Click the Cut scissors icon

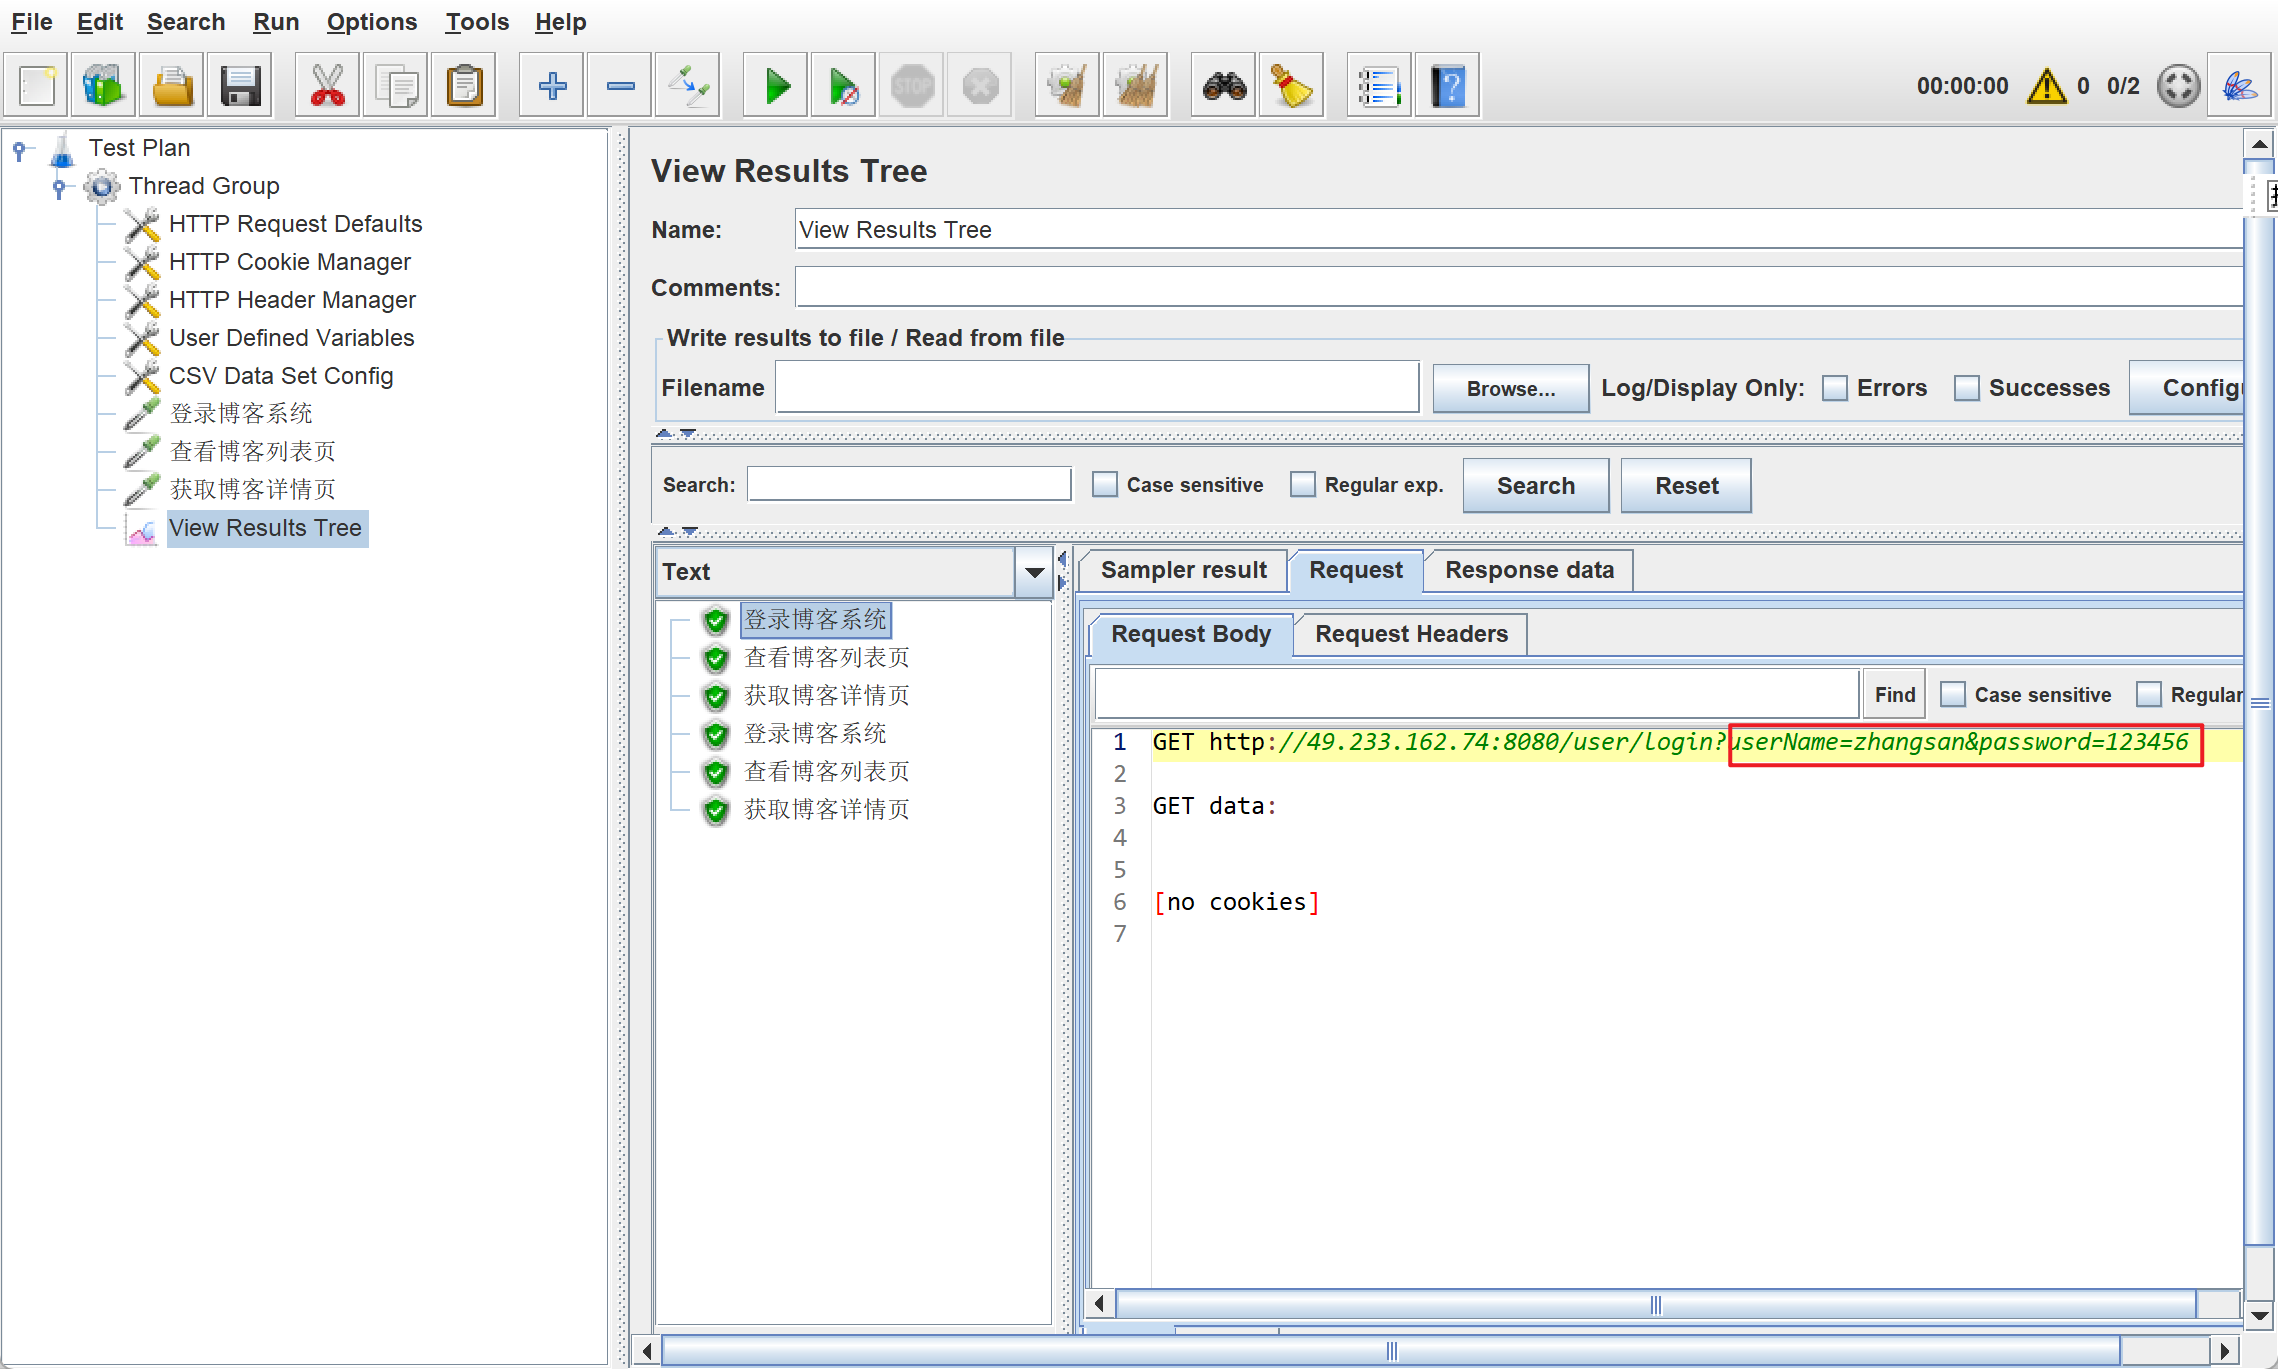pos(327,87)
